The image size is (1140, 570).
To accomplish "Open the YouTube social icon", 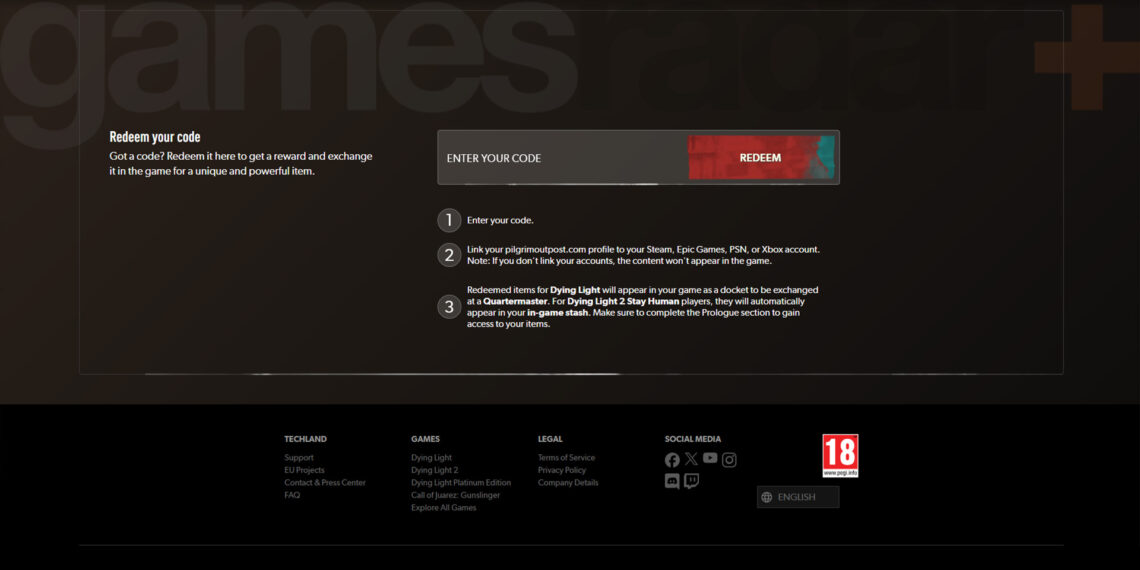I will (710, 458).
